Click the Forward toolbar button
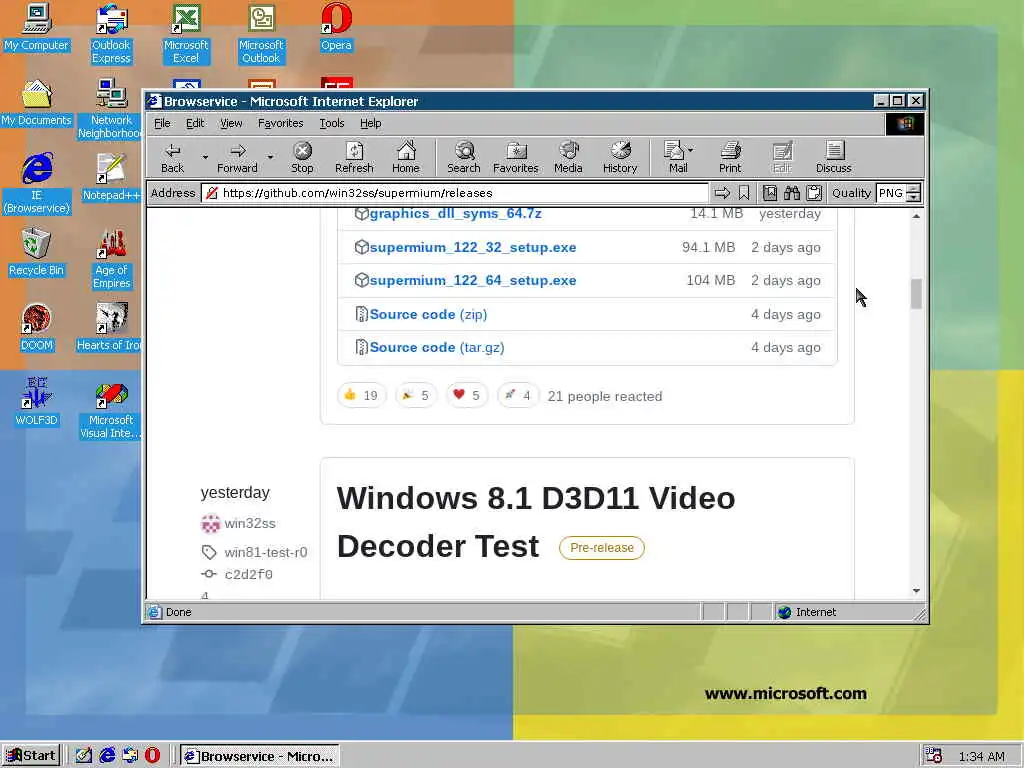Viewport: 1024px width, 768px height. click(237, 157)
